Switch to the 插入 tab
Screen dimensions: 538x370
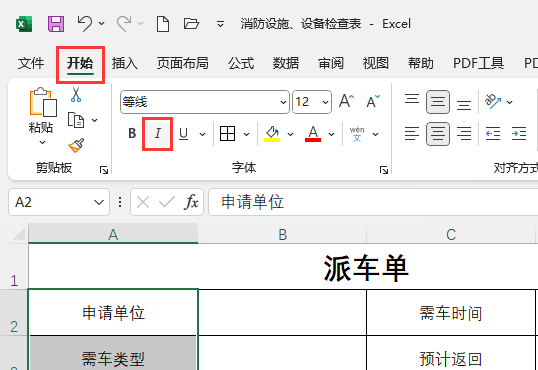[125, 63]
